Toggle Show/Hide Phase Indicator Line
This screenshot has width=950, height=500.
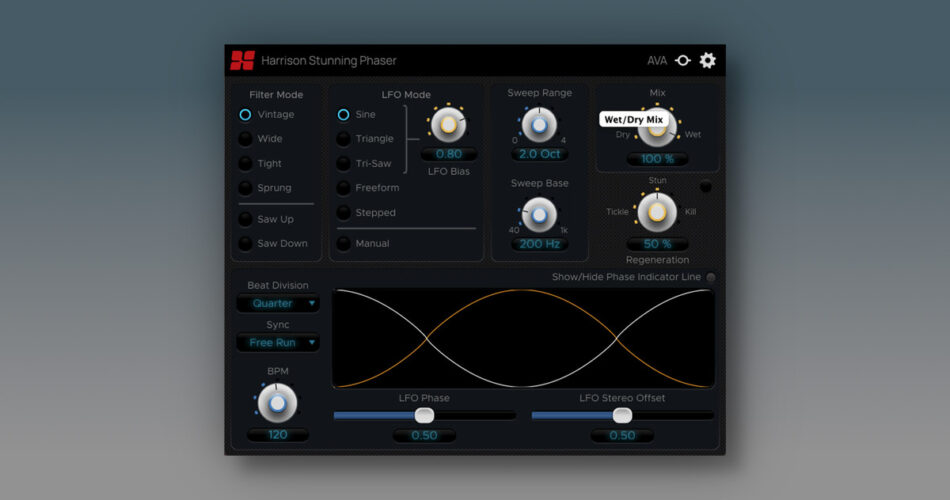coord(711,277)
